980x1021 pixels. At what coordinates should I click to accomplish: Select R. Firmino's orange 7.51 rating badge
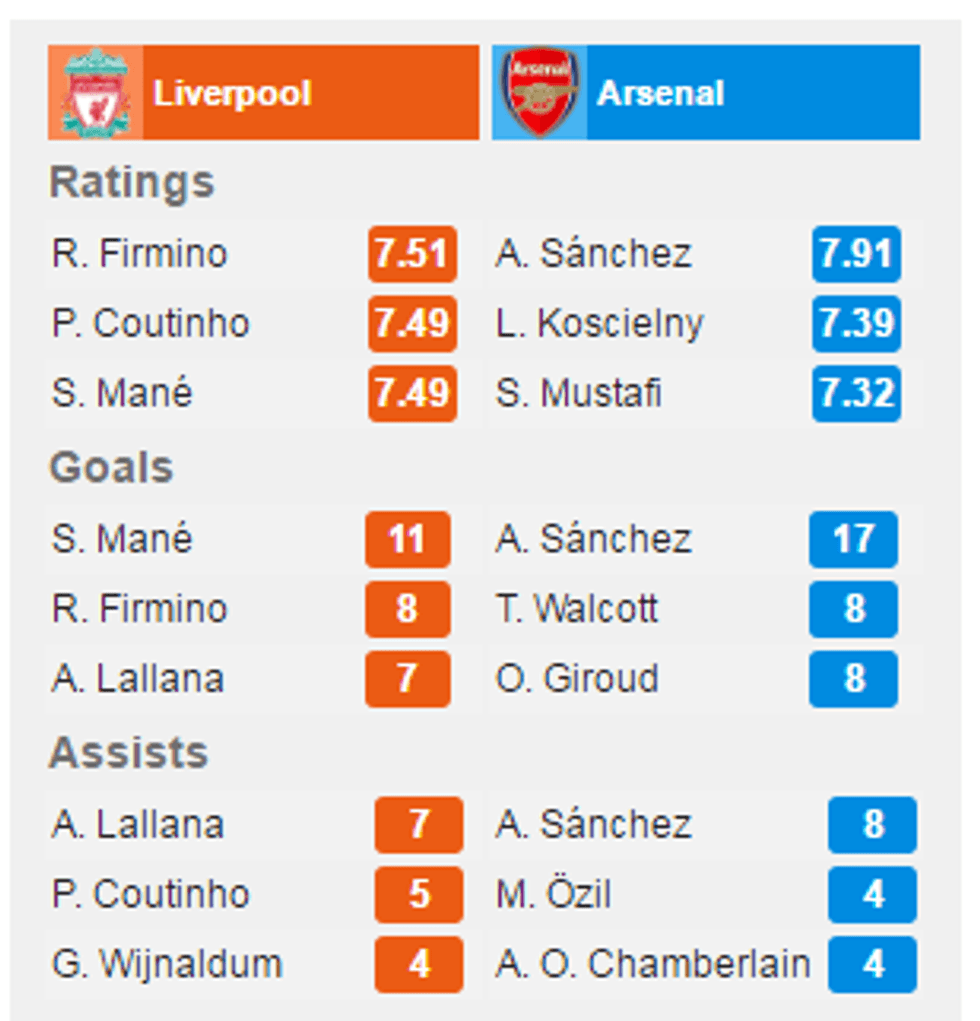(413, 255)
